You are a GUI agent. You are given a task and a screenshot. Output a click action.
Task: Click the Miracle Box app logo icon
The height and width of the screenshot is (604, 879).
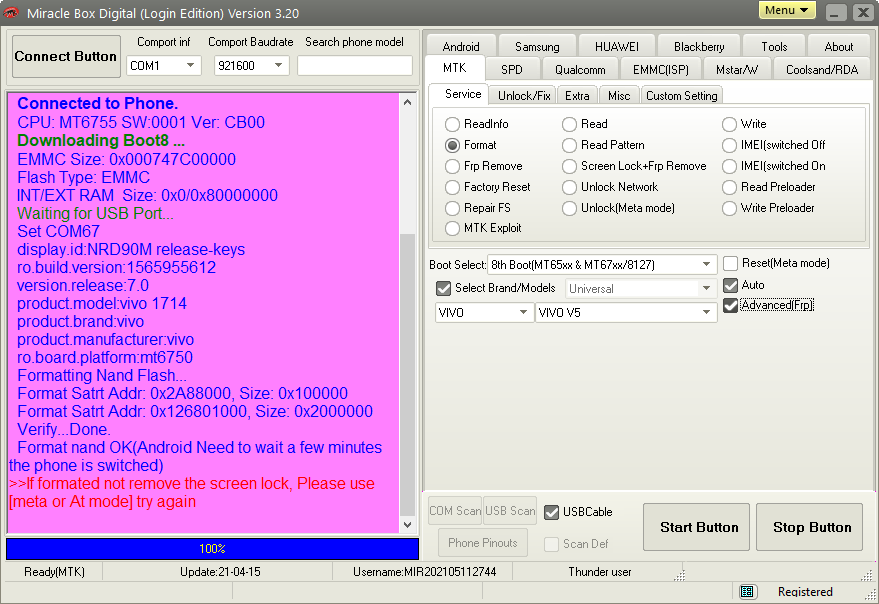11,12
